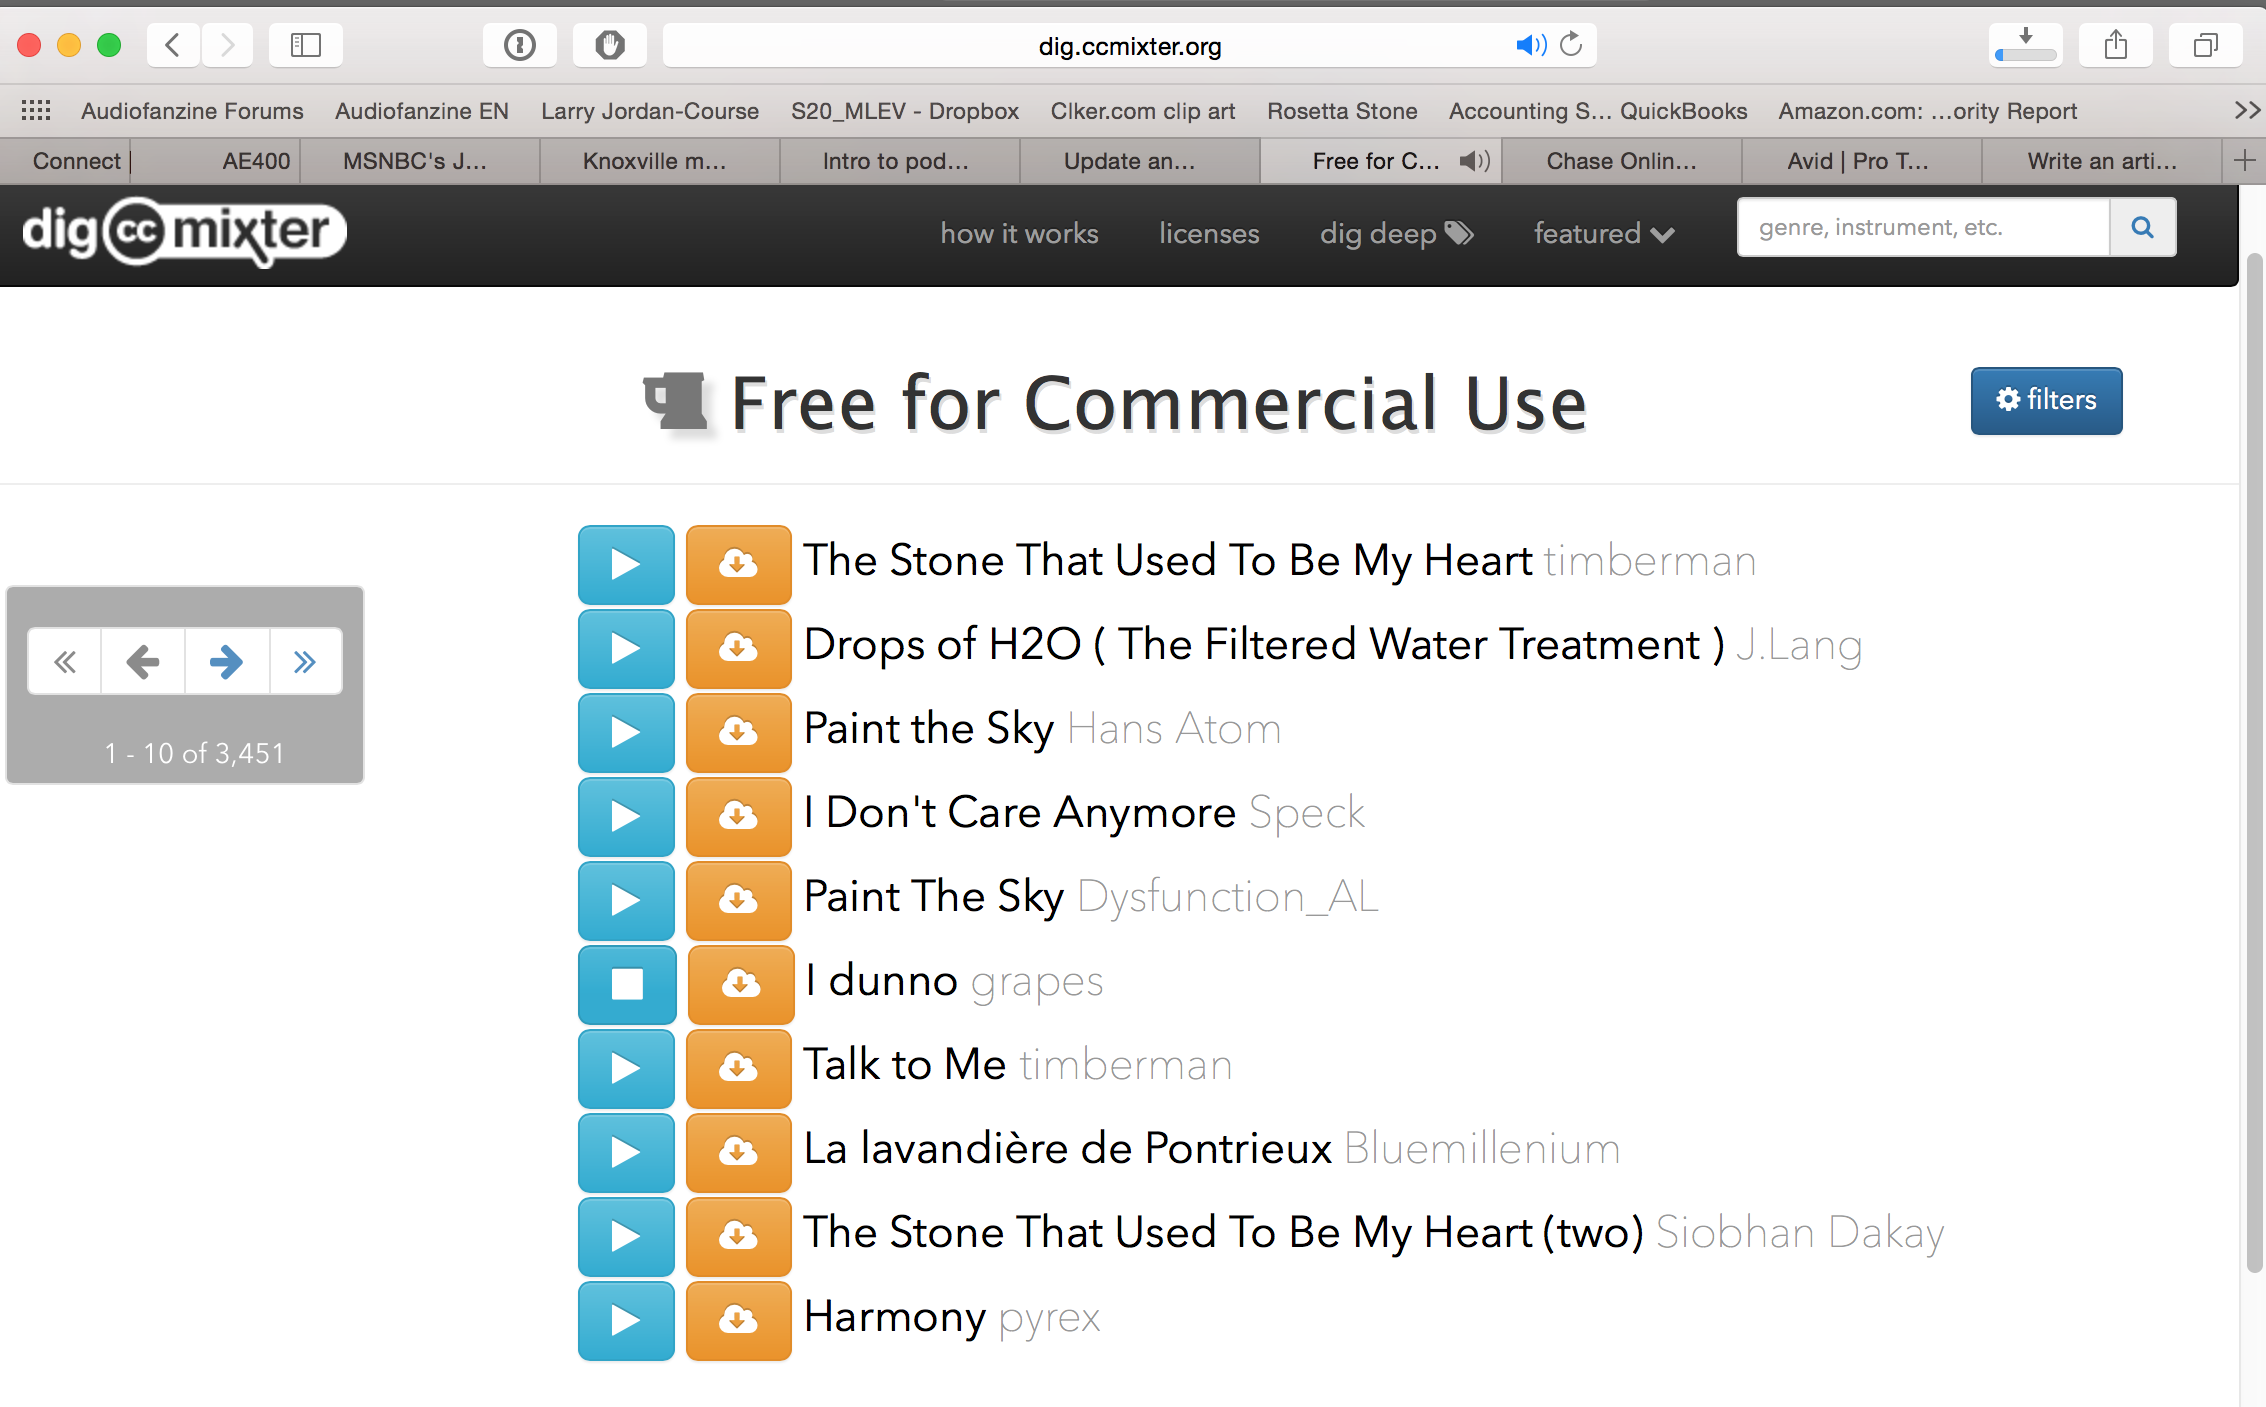Play Harmony by pyrex
The height and width of the screenshot is (1407, 2266).
(x=626, y=1320)
